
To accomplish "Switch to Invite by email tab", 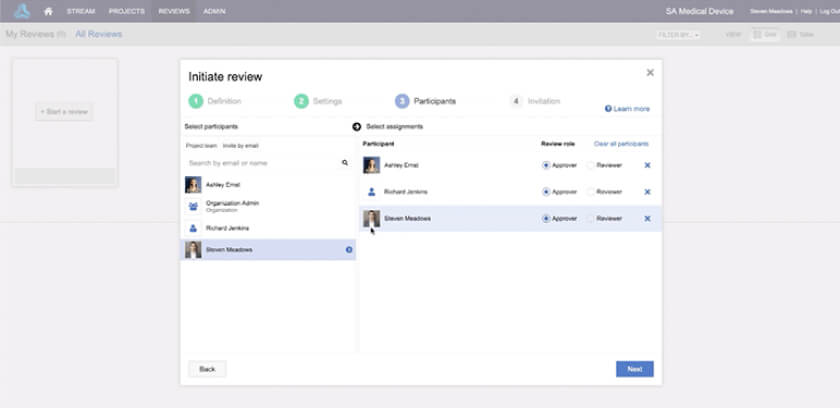I will 240,145.
